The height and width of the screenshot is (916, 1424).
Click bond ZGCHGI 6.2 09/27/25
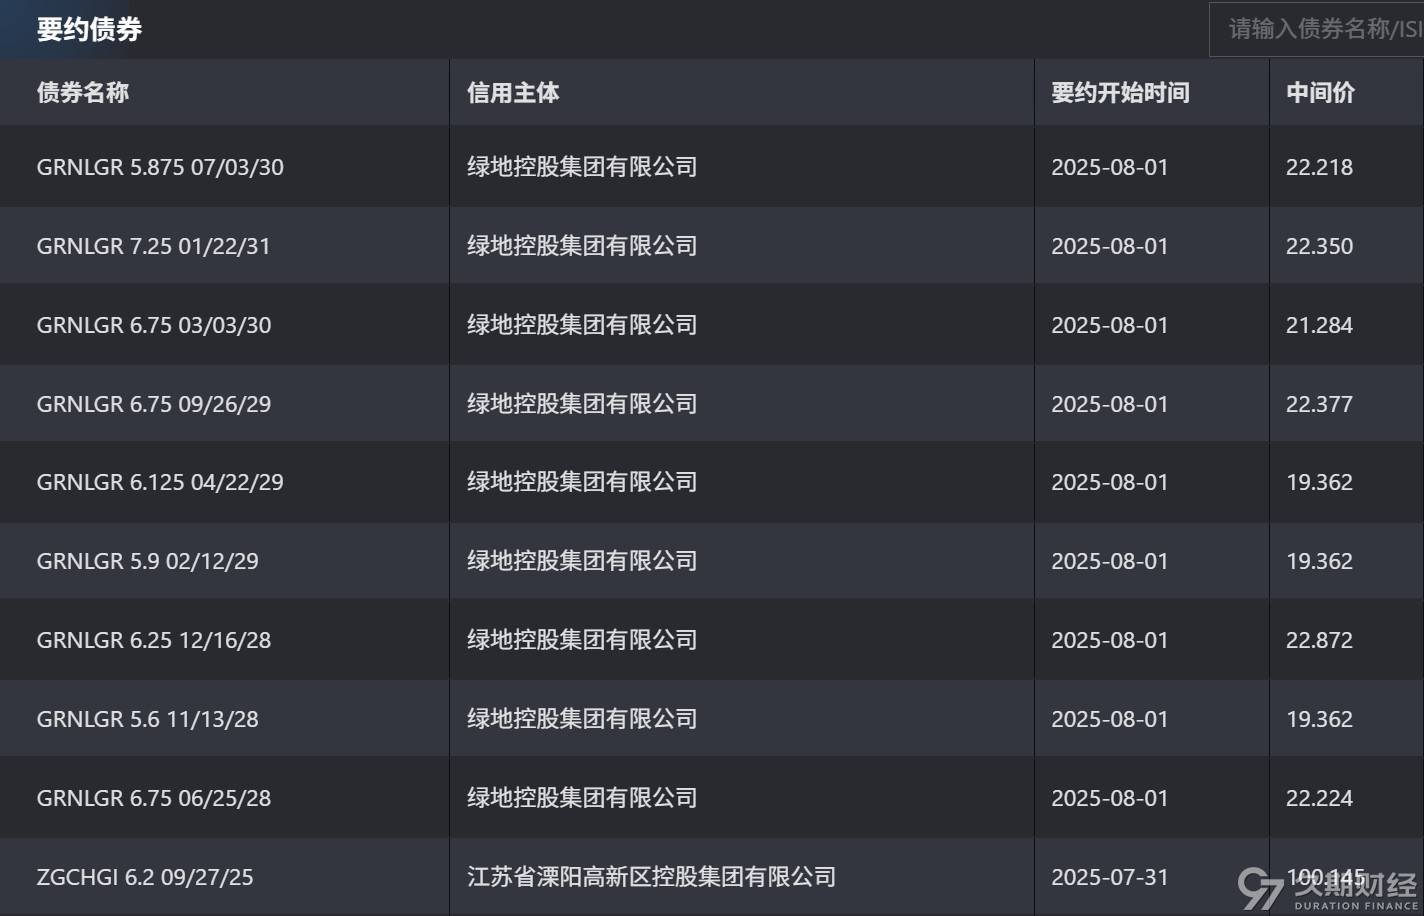144,876
